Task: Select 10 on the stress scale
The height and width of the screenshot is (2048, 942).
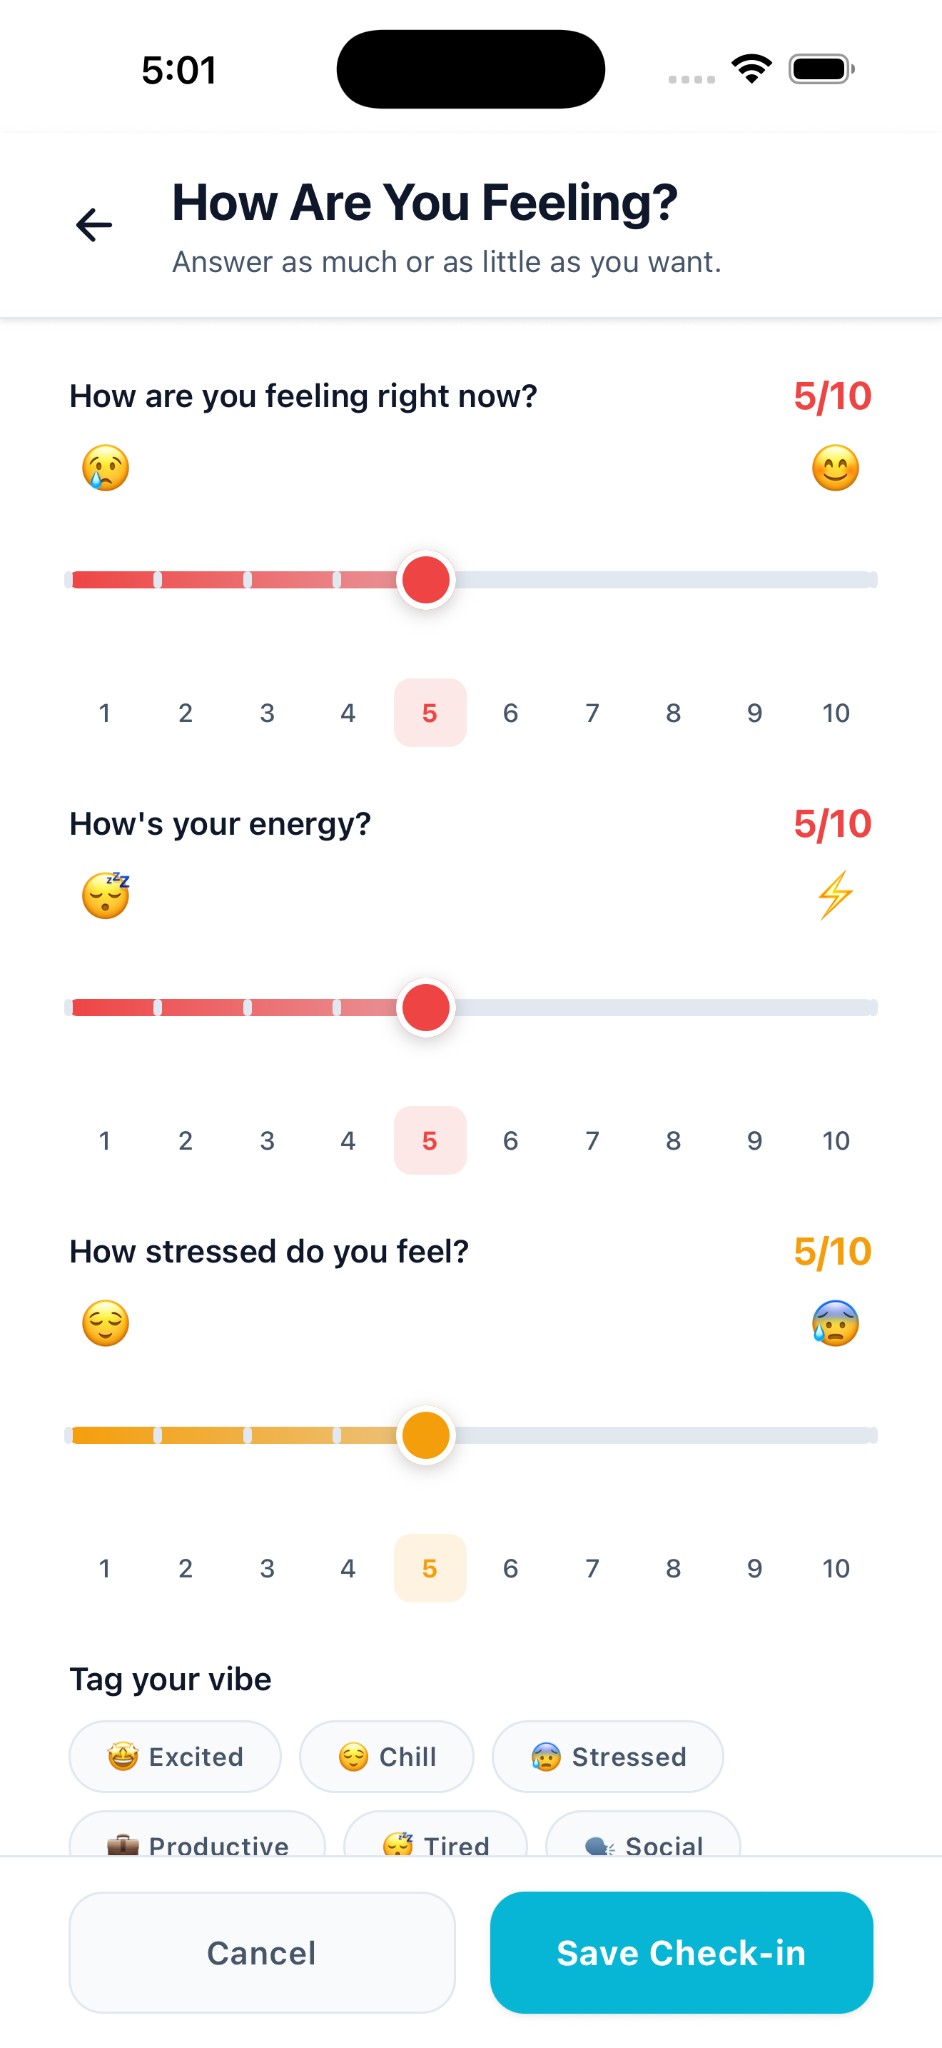Action: (x=835, y=1568)
